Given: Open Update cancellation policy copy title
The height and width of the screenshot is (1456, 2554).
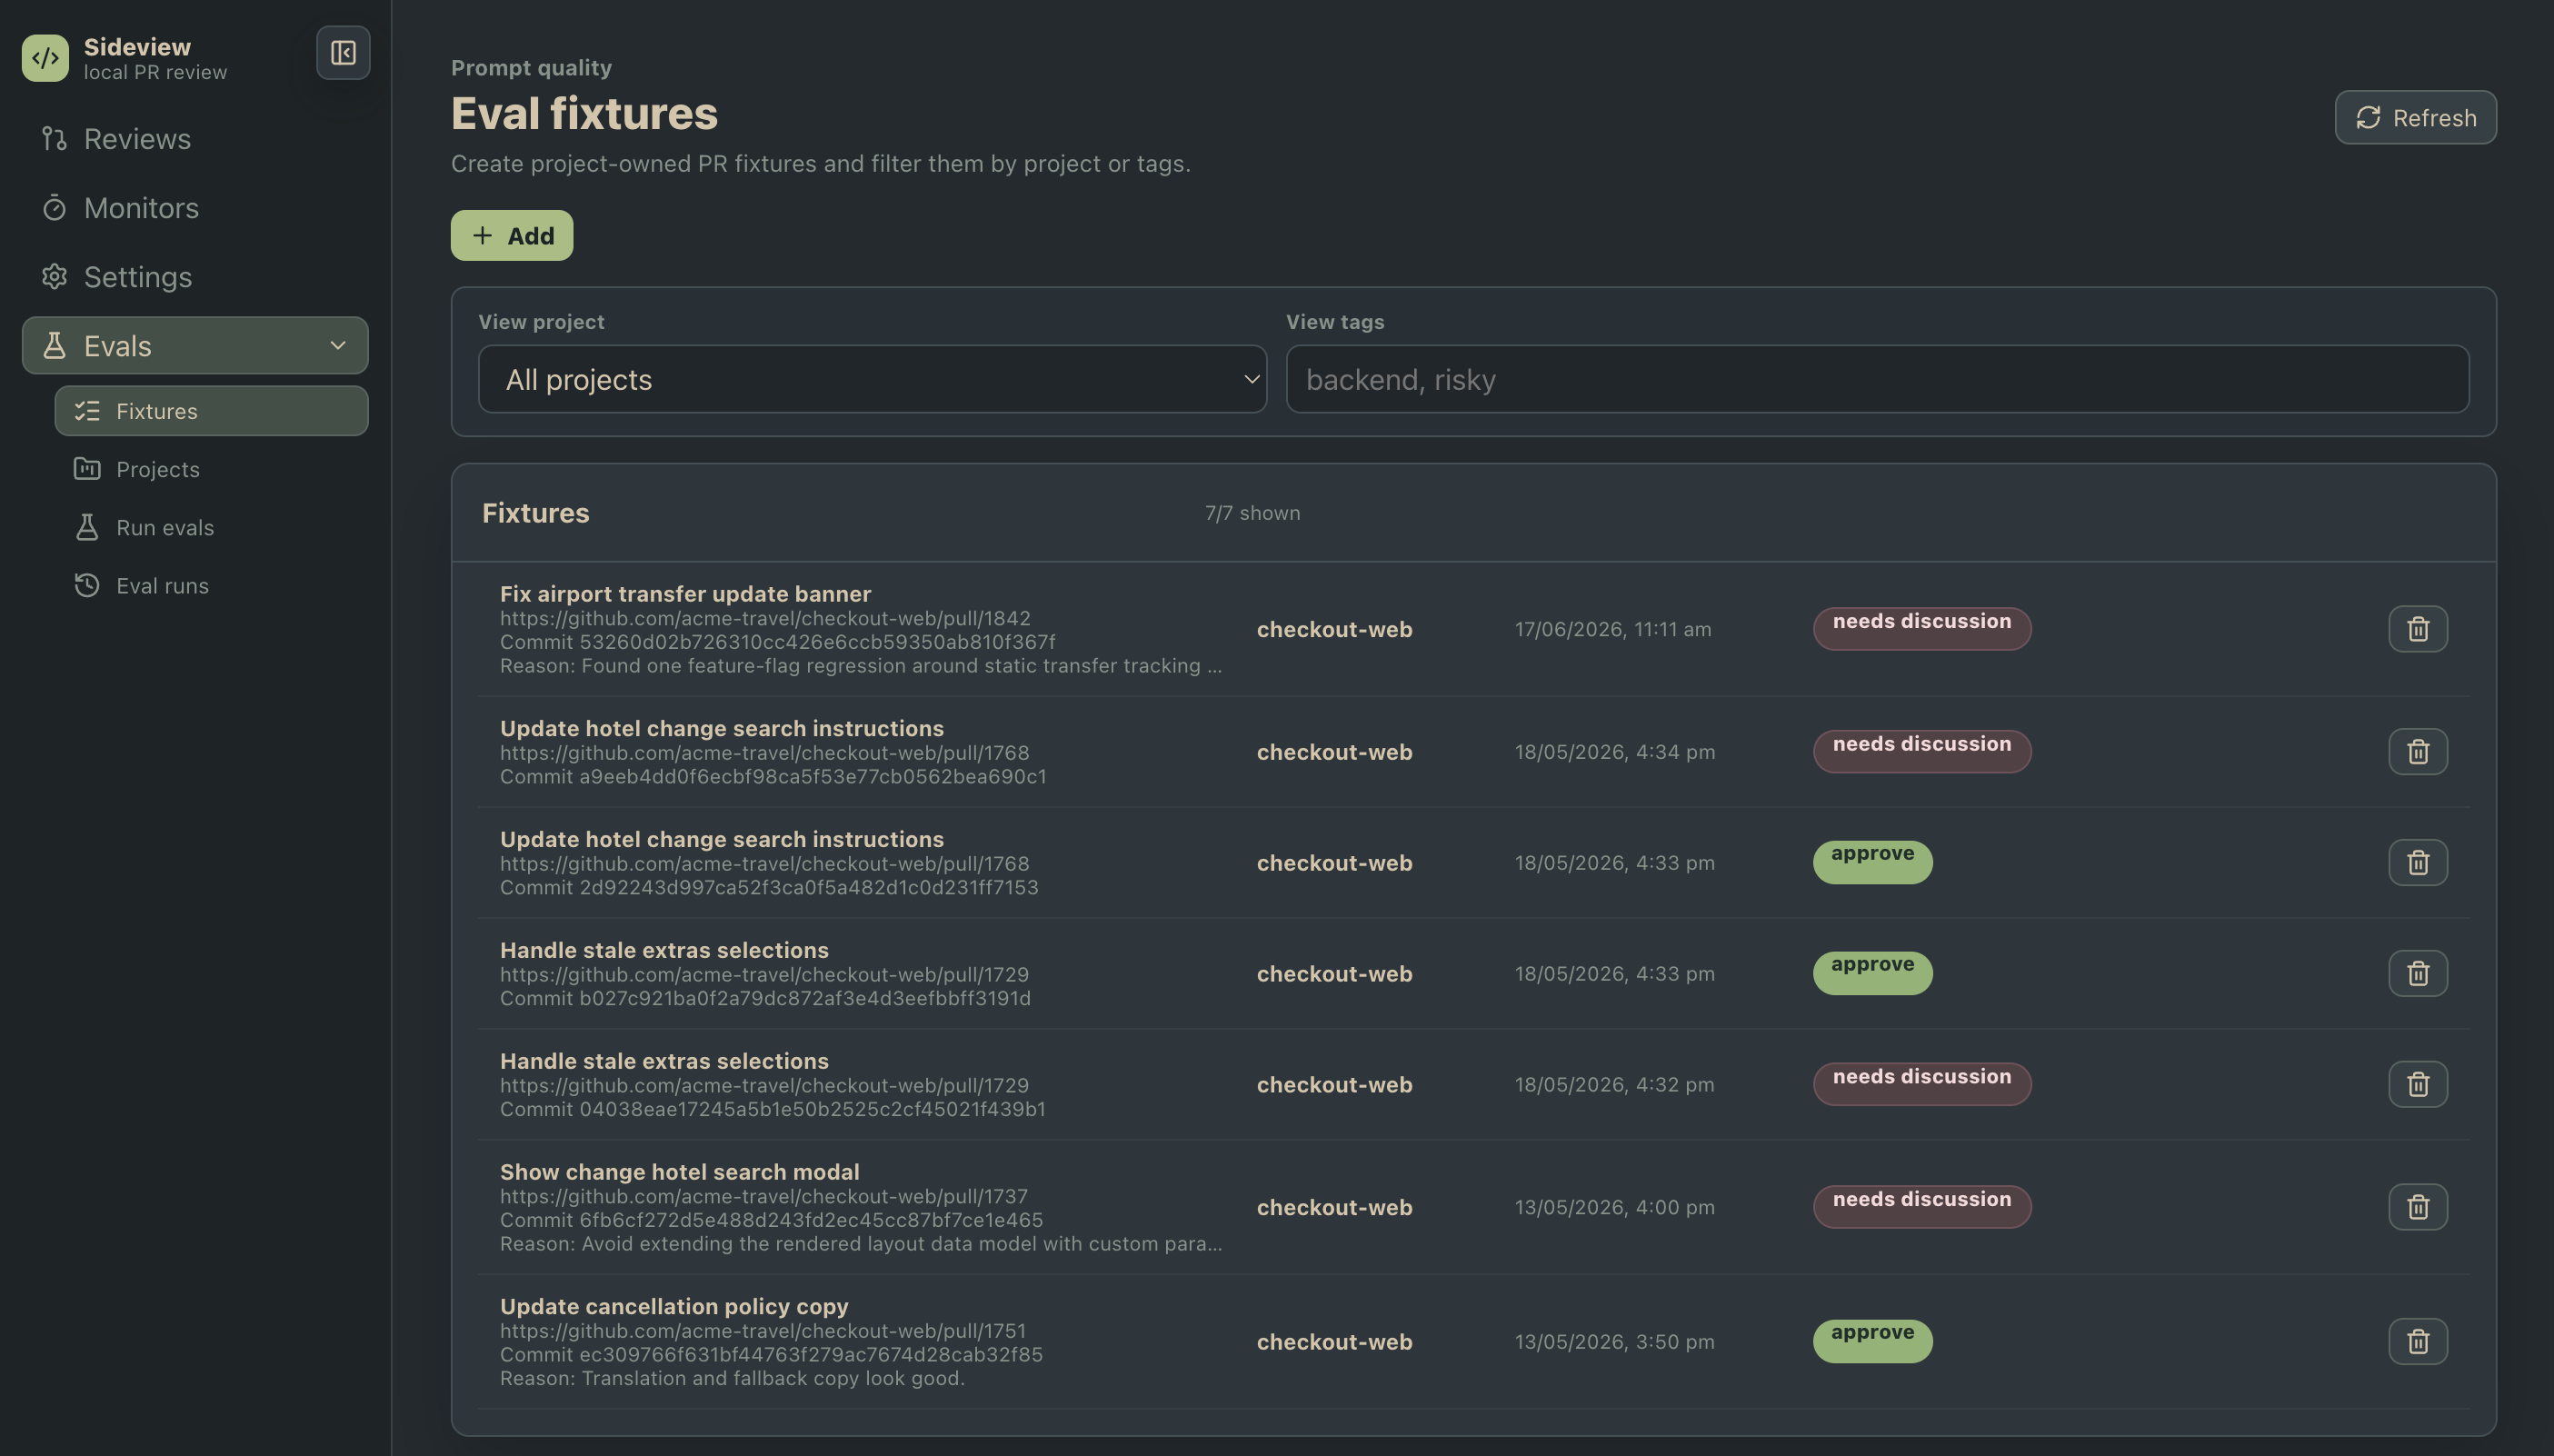Looking at the screenshot, I should [x=674, y=1307].
